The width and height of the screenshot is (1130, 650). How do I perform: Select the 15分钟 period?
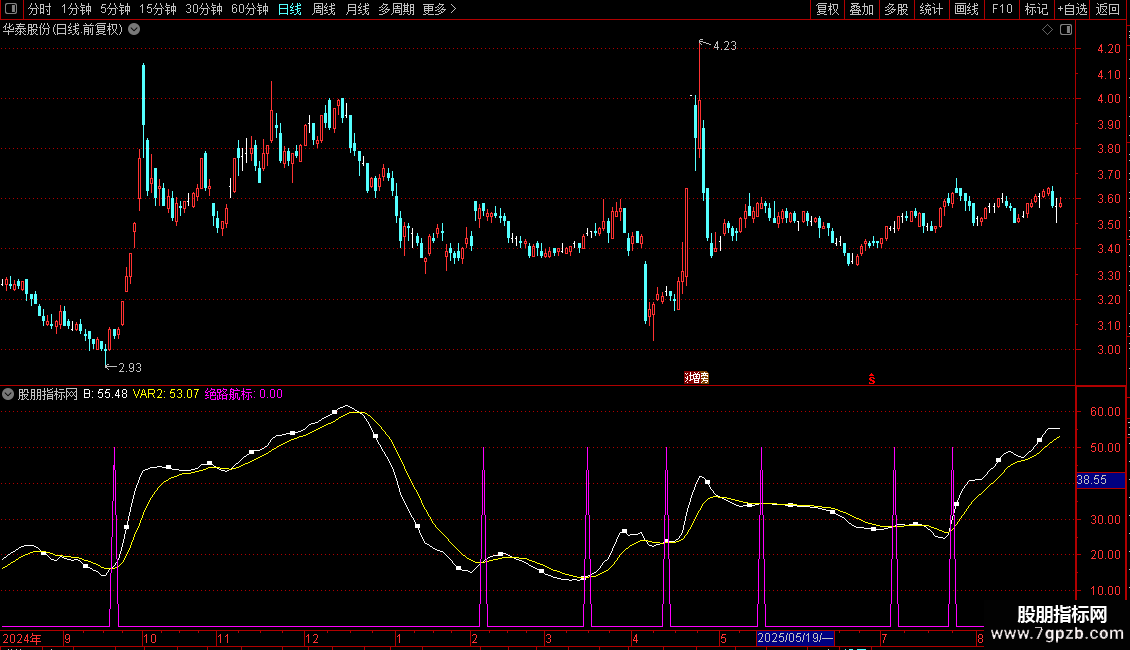[158, 9]
